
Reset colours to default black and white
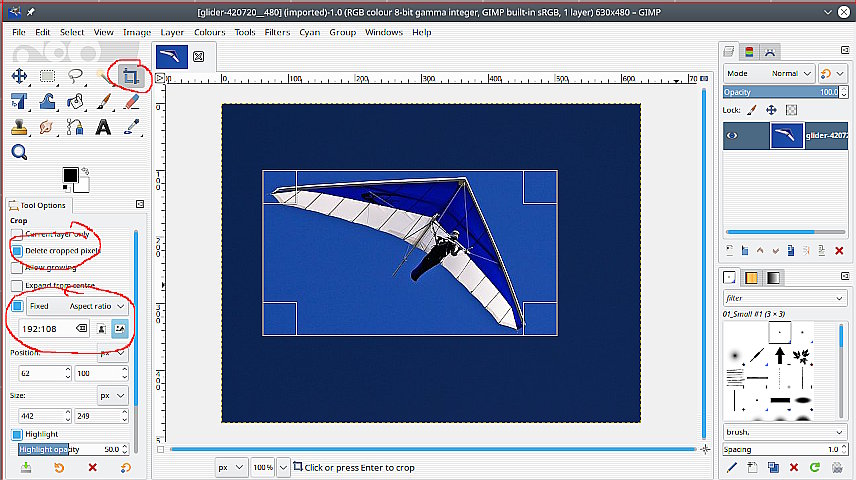(66, 188)
